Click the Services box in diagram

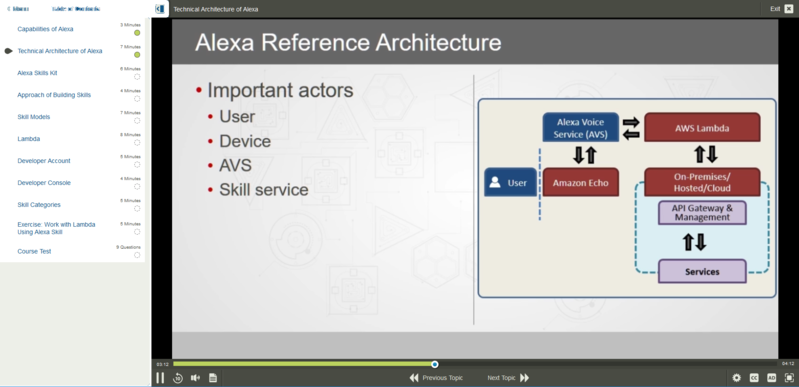pos(702,271)
